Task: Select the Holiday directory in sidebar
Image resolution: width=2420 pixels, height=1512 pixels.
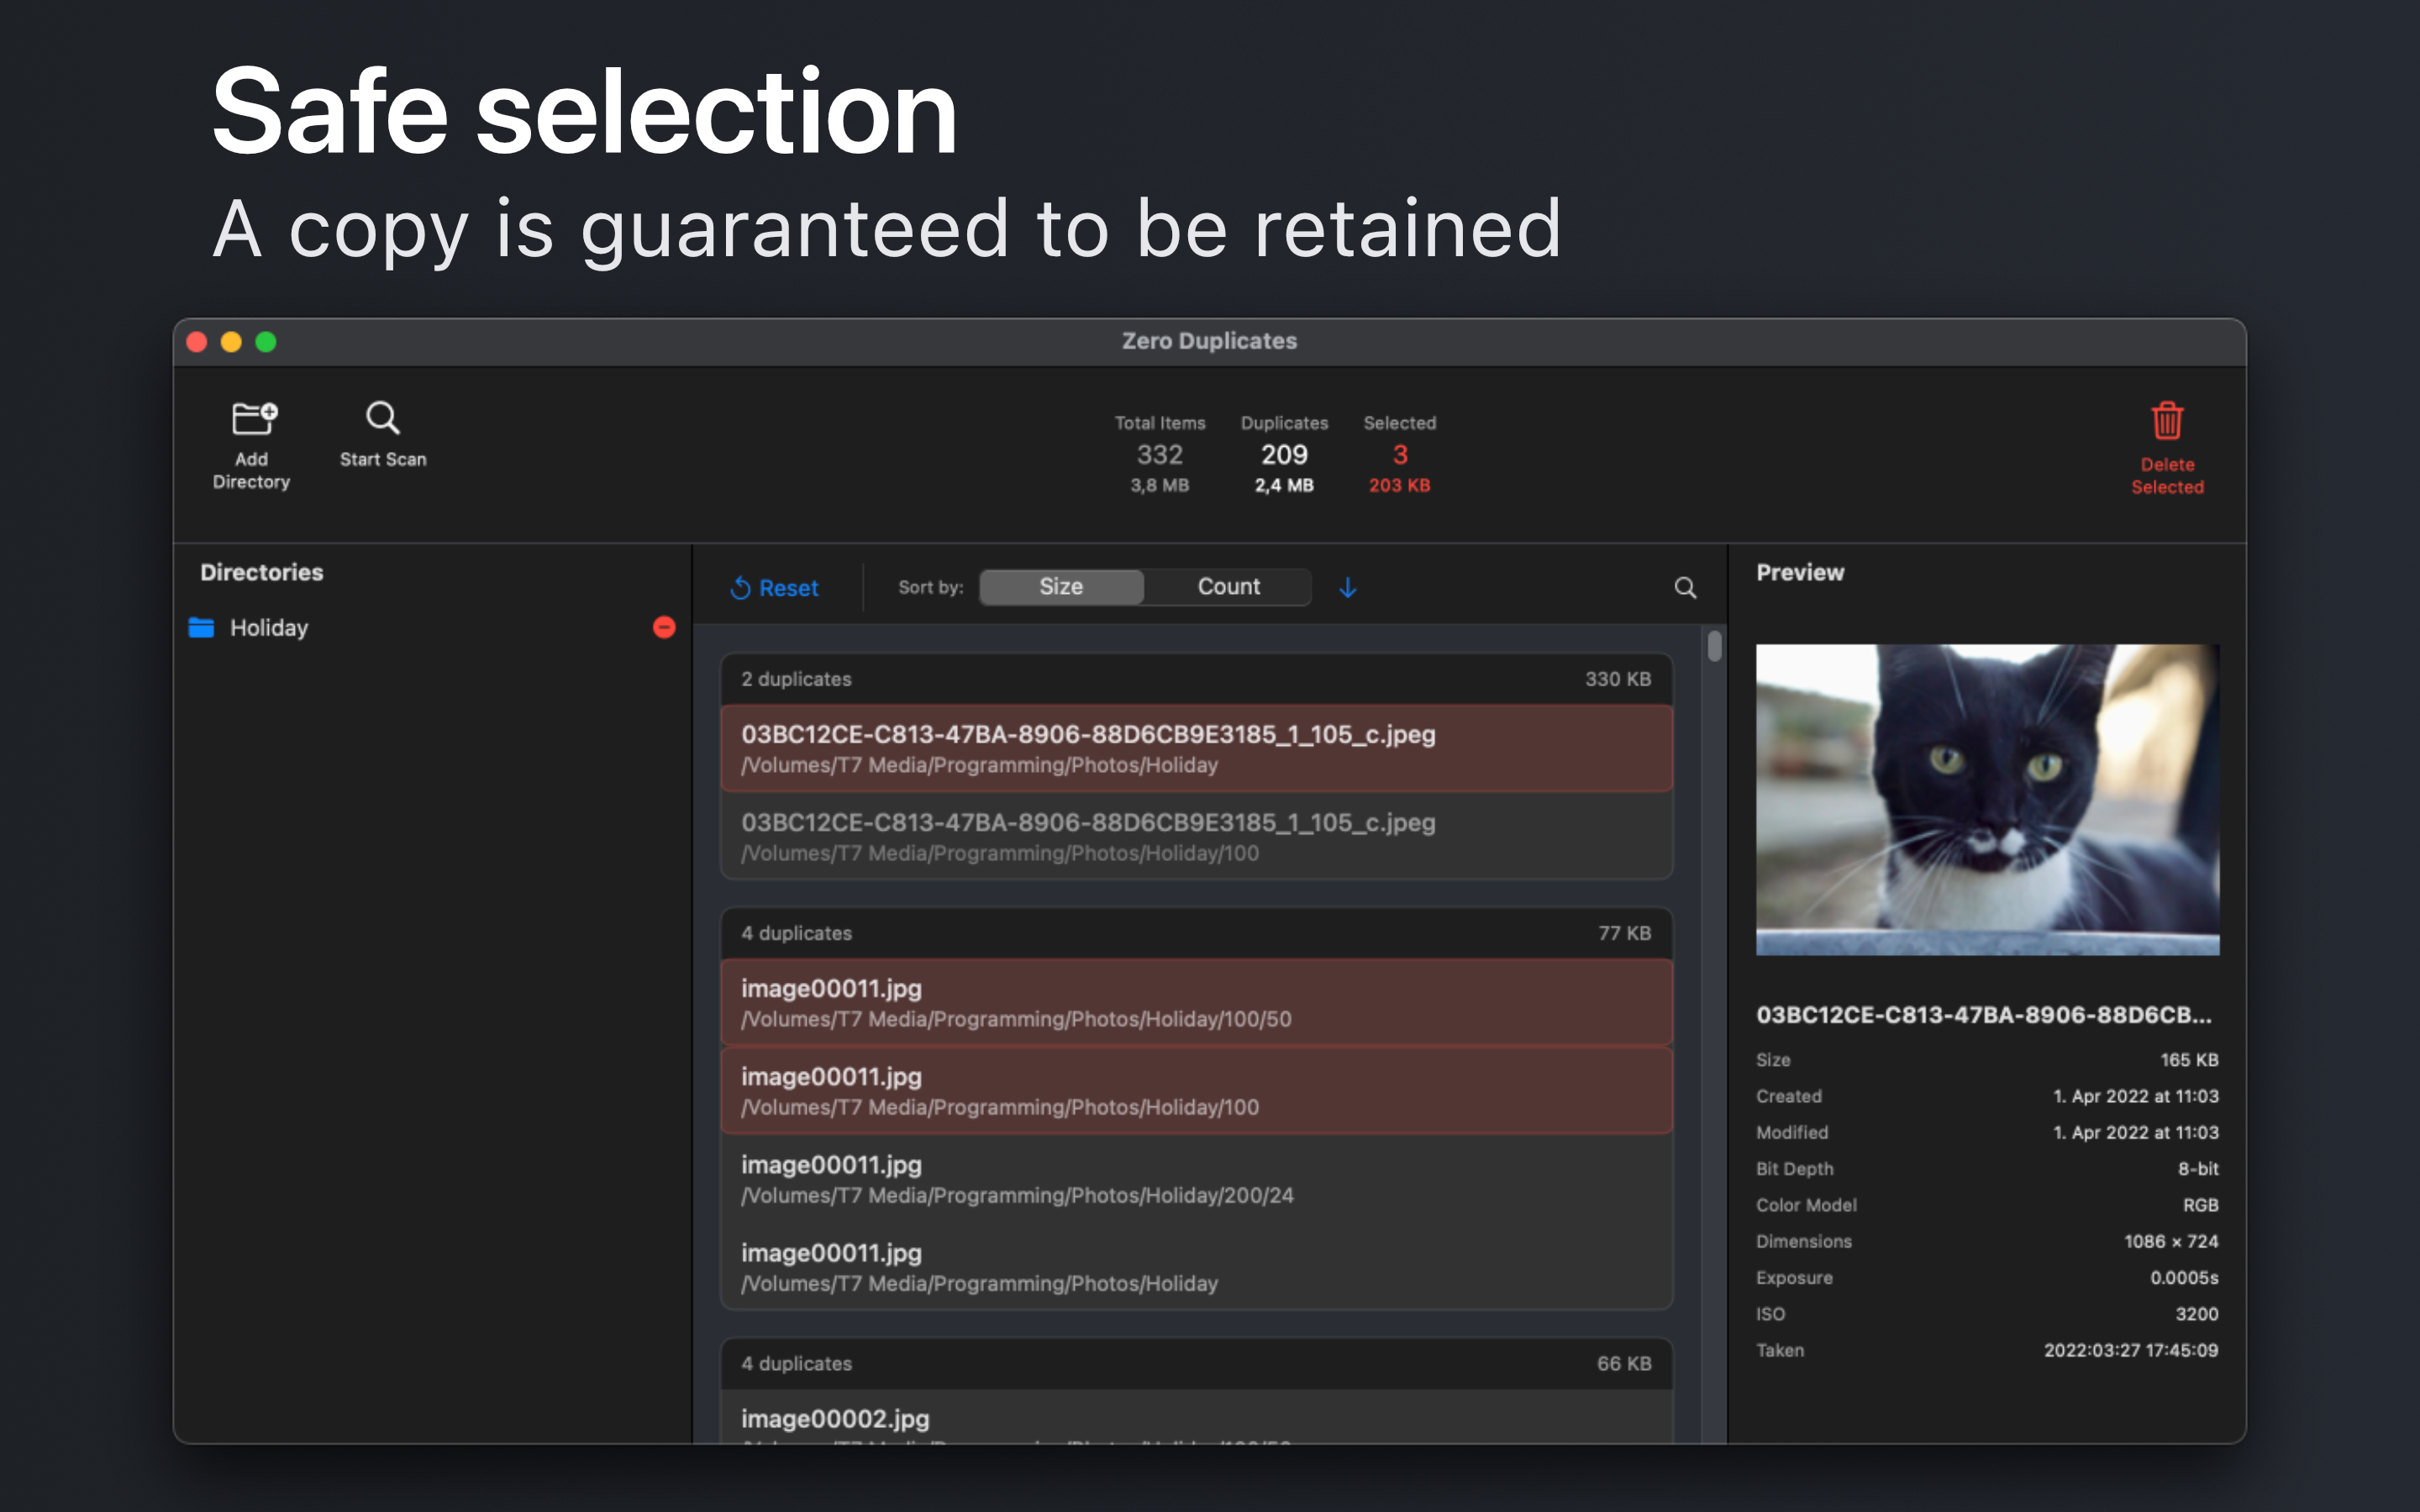Action: [x=432, y=627]
